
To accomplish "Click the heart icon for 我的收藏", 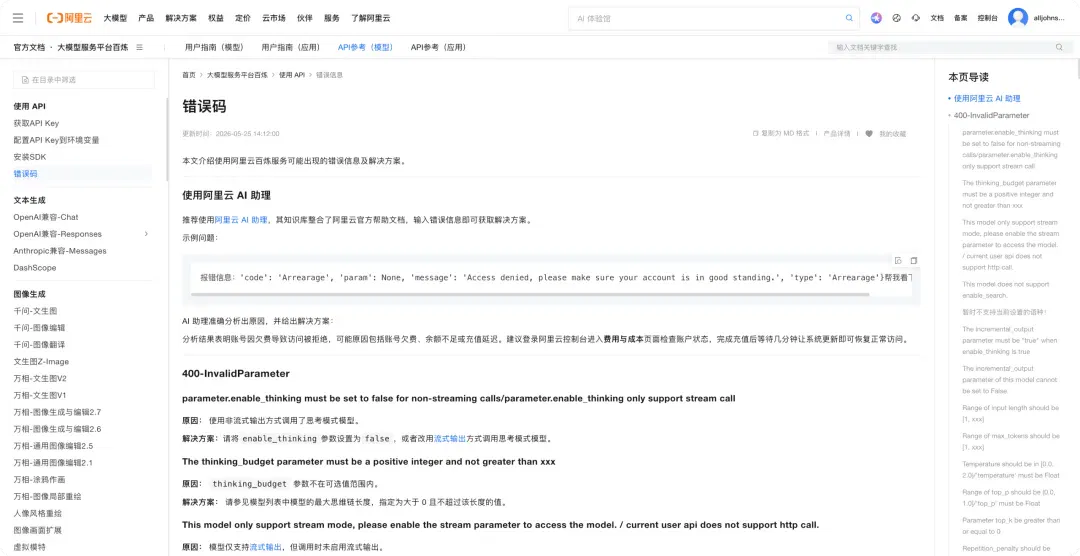I will click(x=869, y=134).
